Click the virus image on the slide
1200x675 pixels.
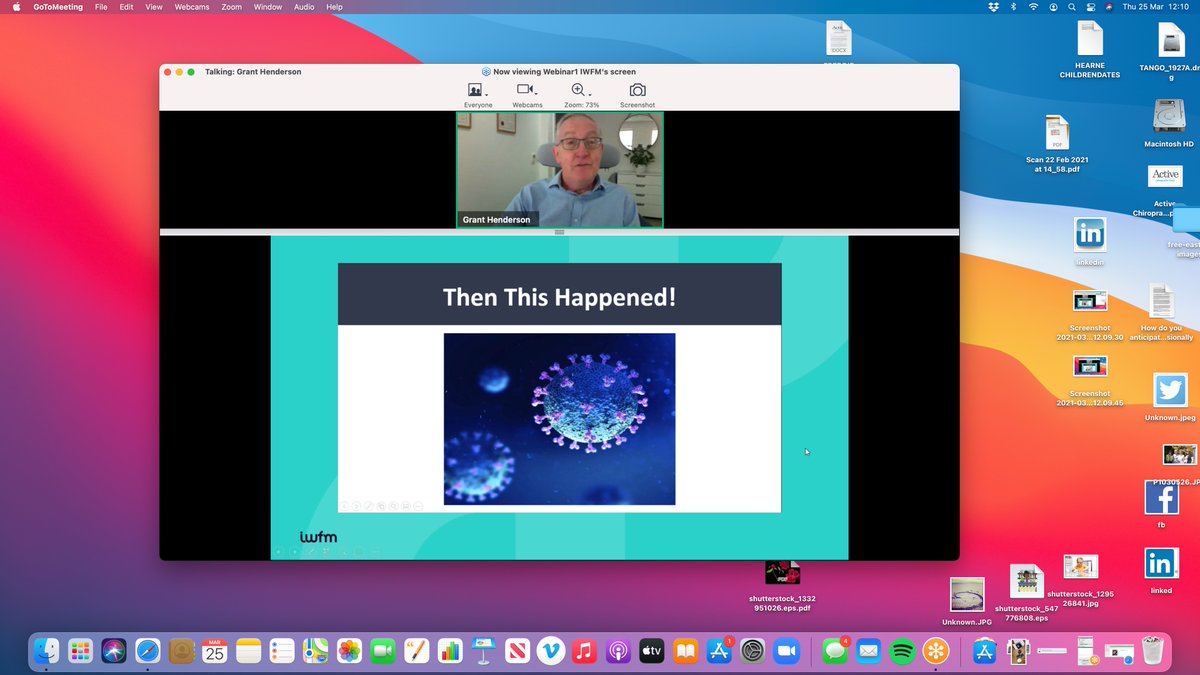(559, 419)
